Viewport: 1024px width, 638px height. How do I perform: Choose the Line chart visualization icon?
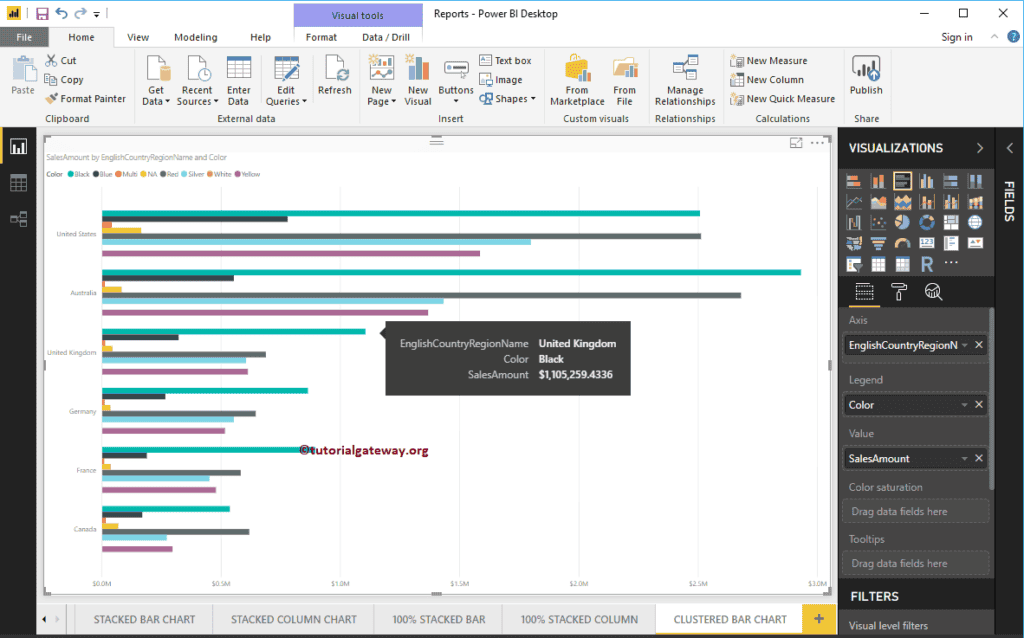click(x=854, y=202)
